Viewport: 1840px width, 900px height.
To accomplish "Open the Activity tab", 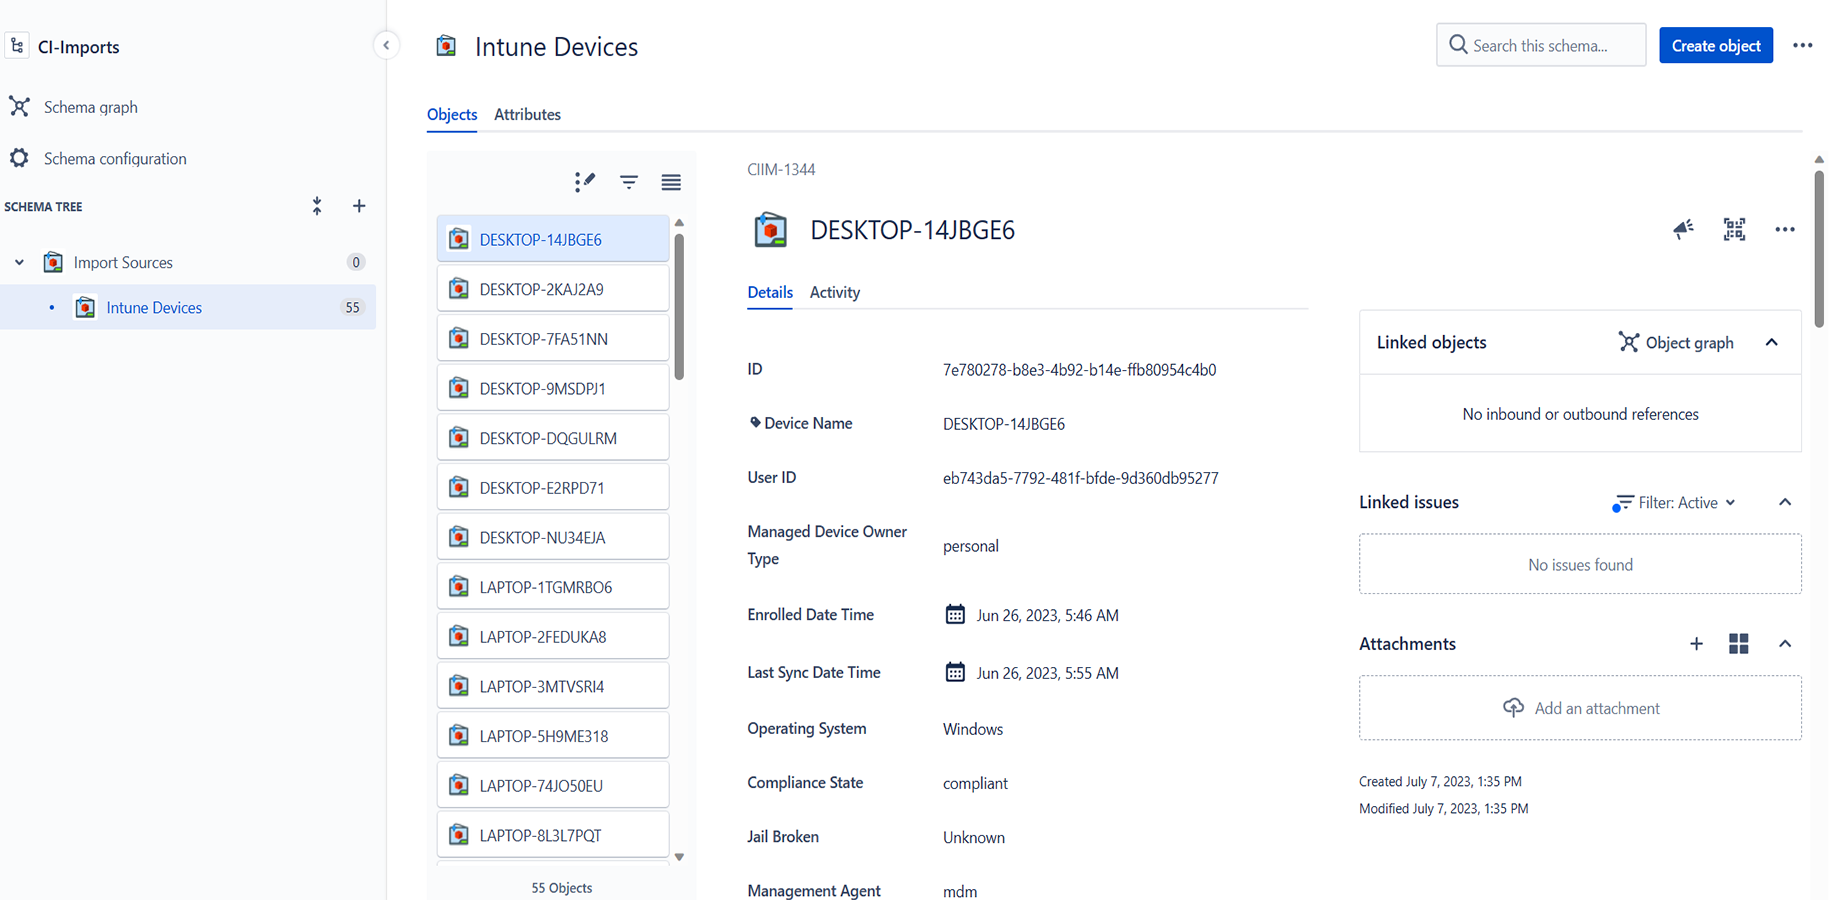I will (x=835, y=292).
